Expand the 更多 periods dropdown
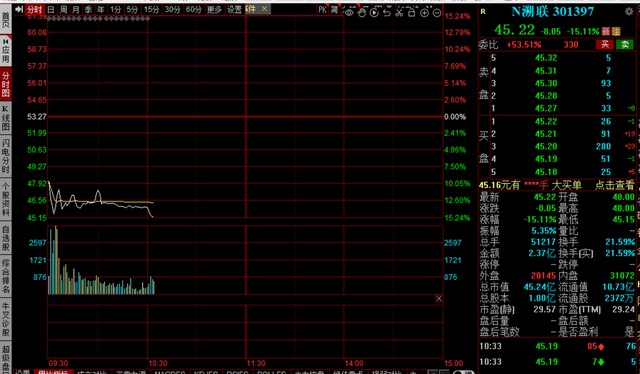Screen dimensions: 640x374 [x=214, y=9]
